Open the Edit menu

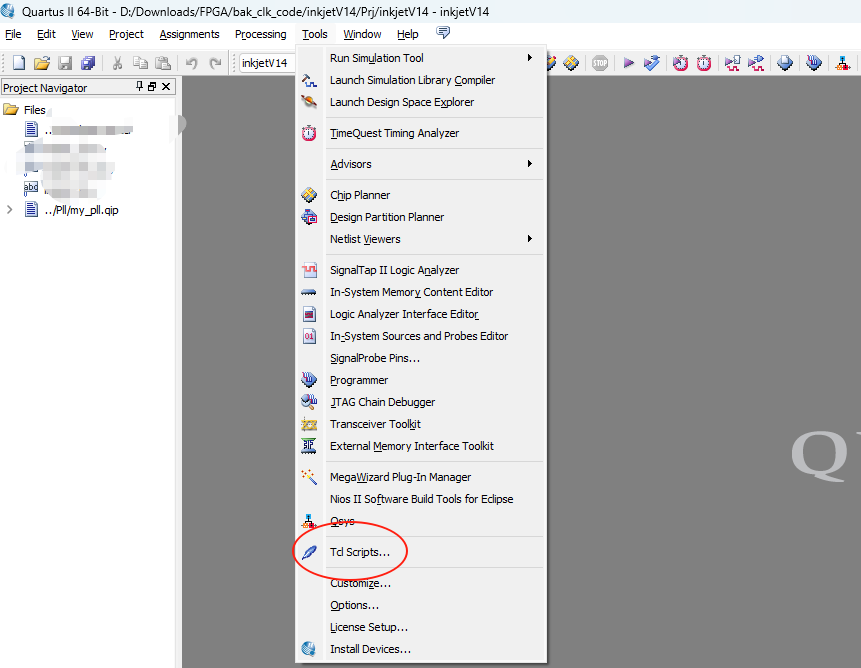click(46, 34)
